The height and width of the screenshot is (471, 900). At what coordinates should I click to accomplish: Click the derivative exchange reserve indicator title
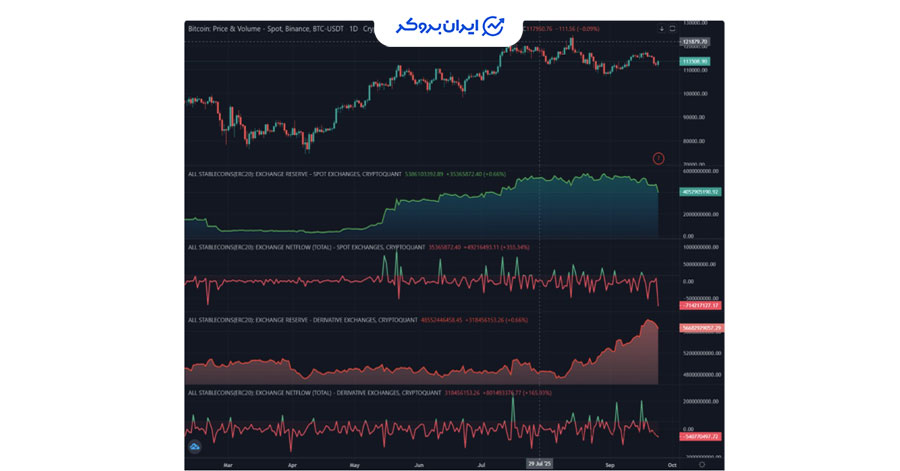point(302,320)
